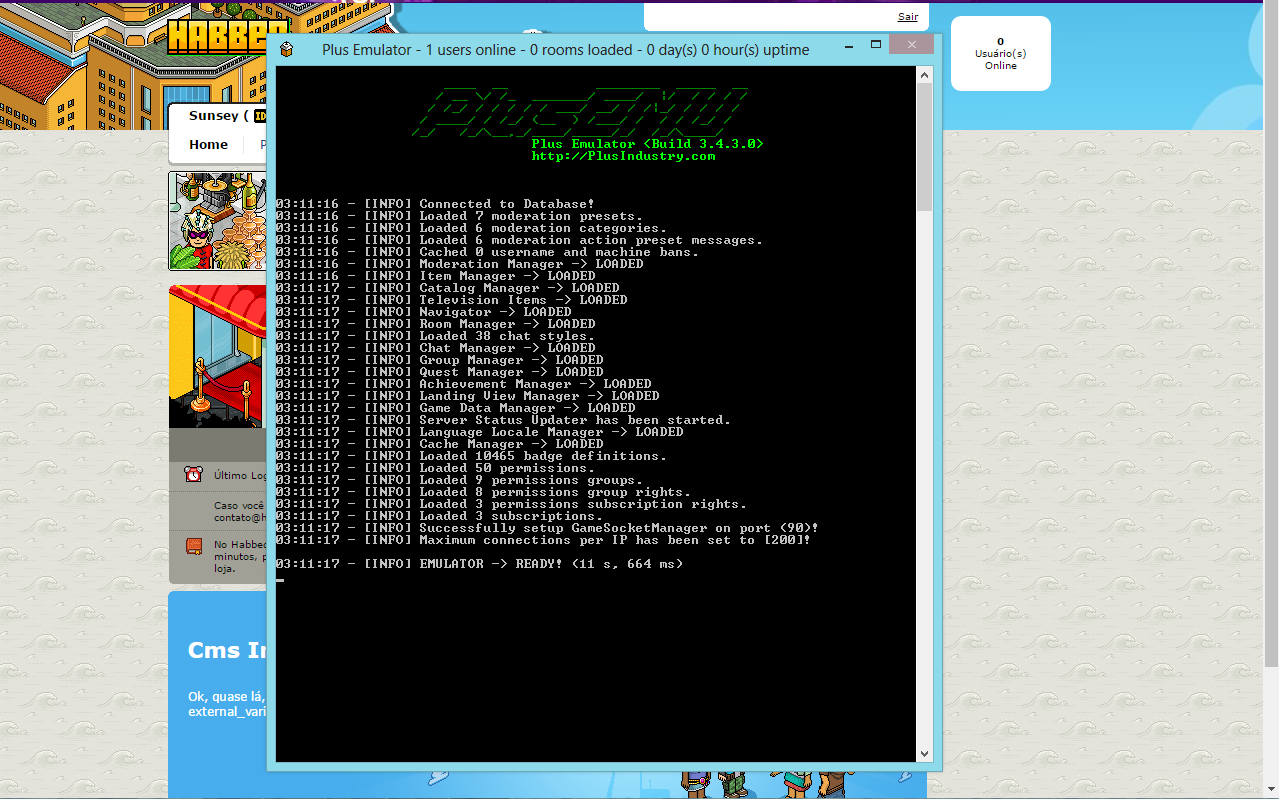Click 'Achievement Manager -> LOADED' line
The width and height of the screenshot is (1279, 799).
463,384
